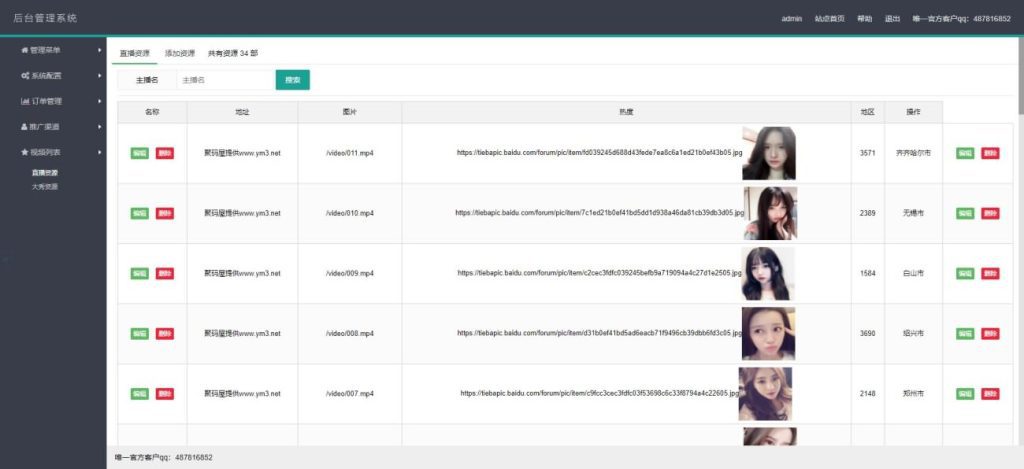This screenshot has width=1024, height=469.
Task: Click the vertical scrollbar on the right edge
Action: (x=1020, y=80)
